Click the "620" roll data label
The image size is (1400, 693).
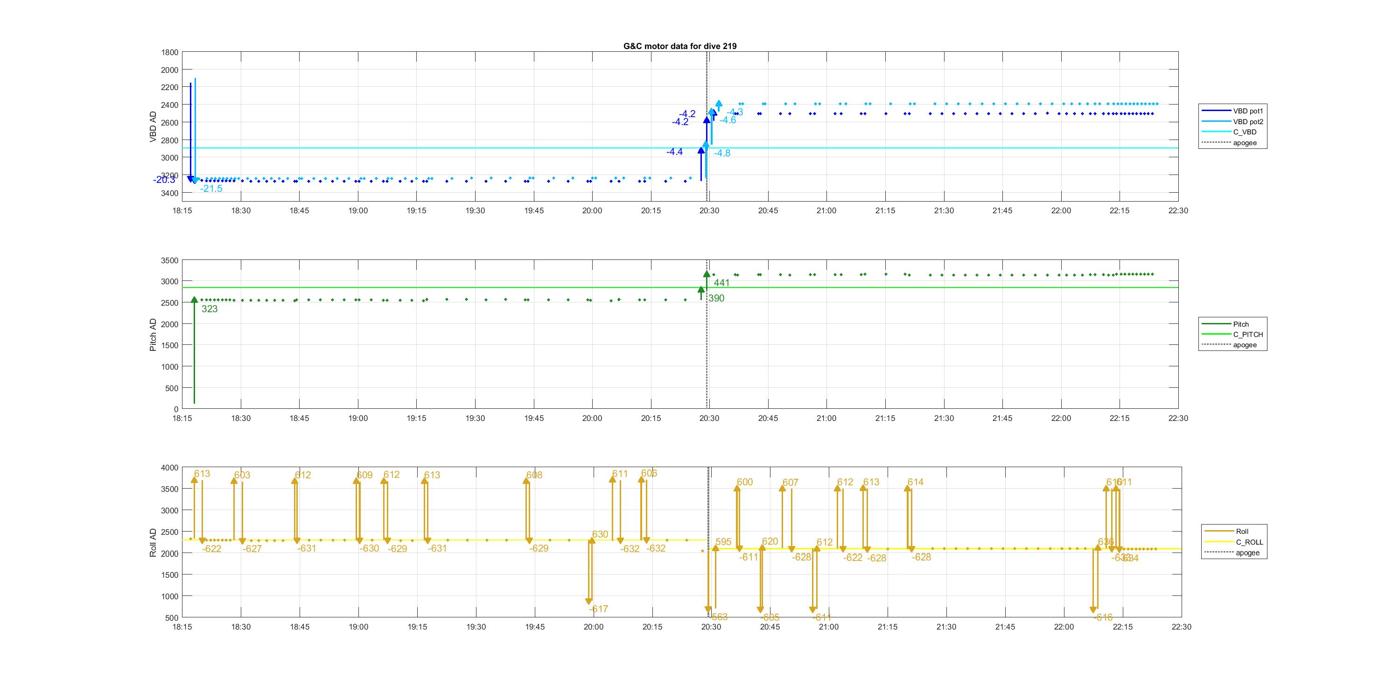coord(770,542)
